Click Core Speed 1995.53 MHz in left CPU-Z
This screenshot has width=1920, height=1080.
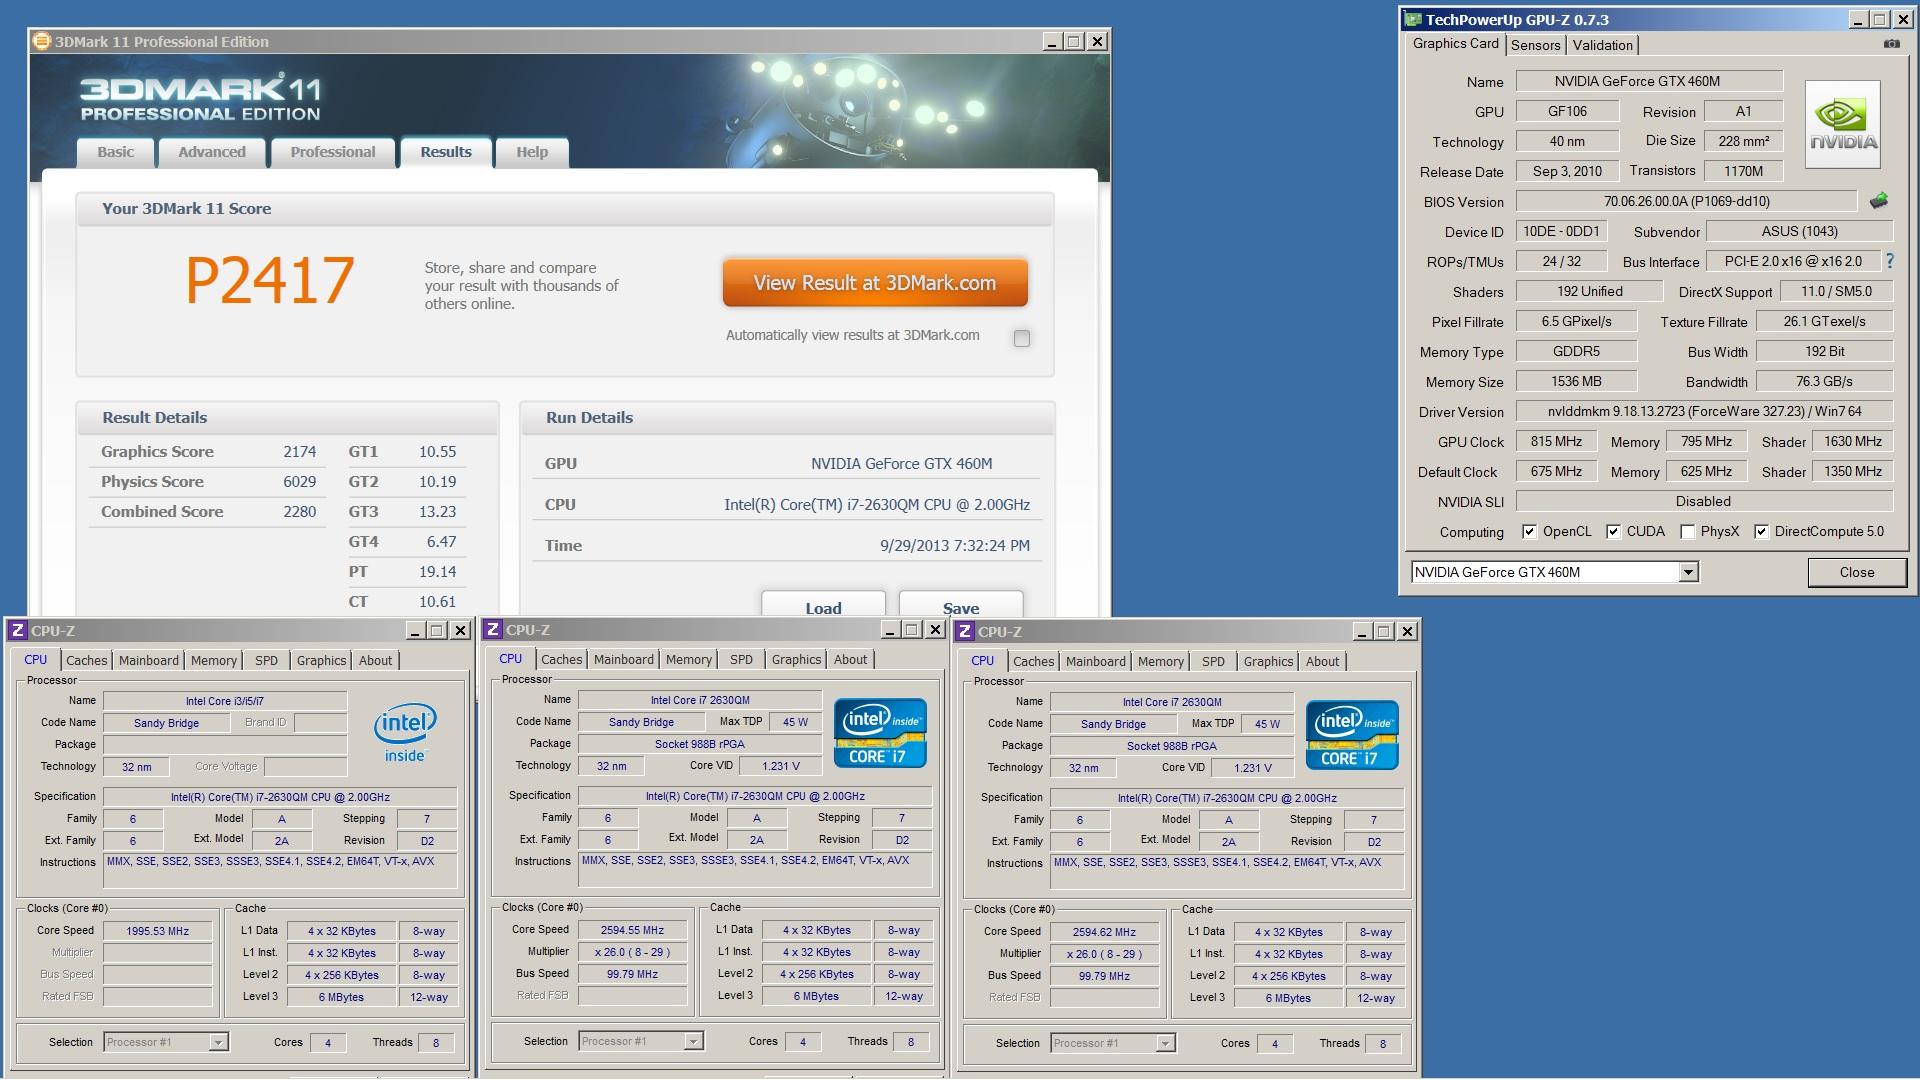[158, 930]
